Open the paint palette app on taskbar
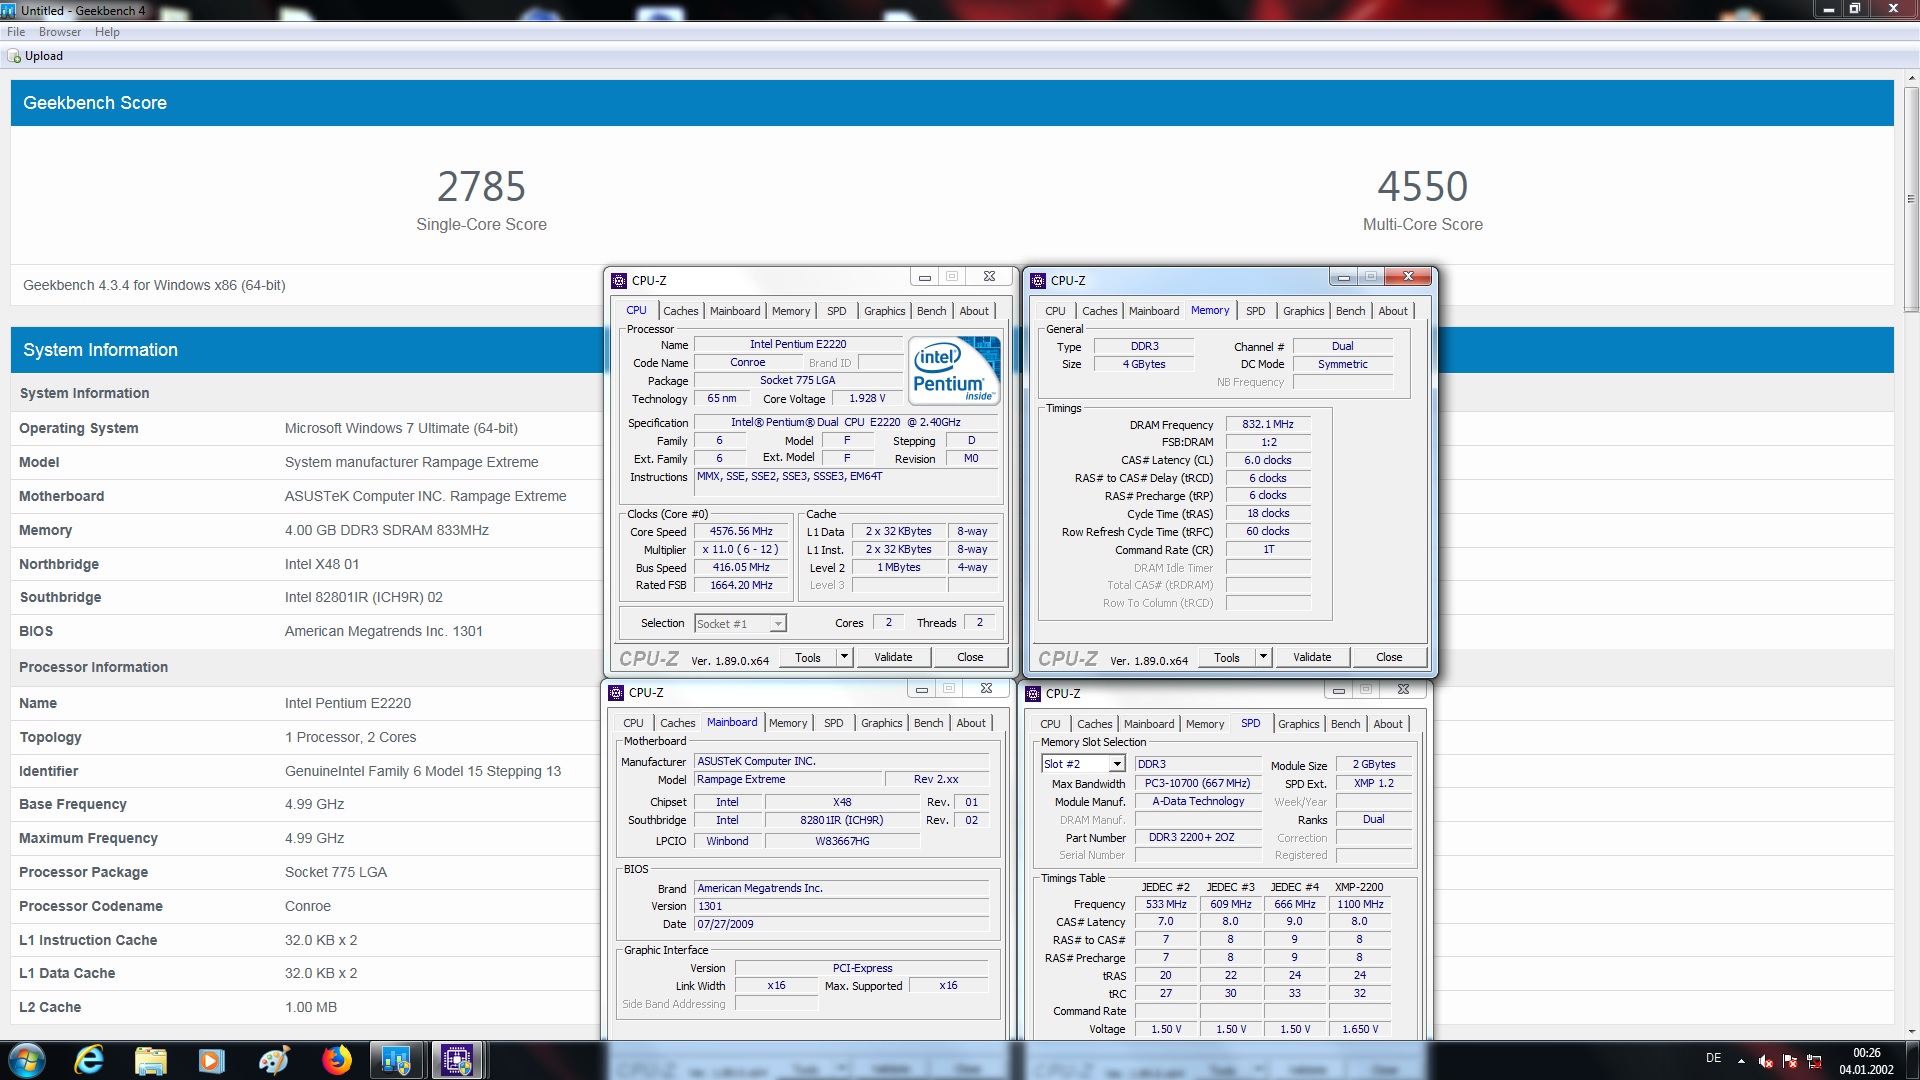 point(273,1060)
